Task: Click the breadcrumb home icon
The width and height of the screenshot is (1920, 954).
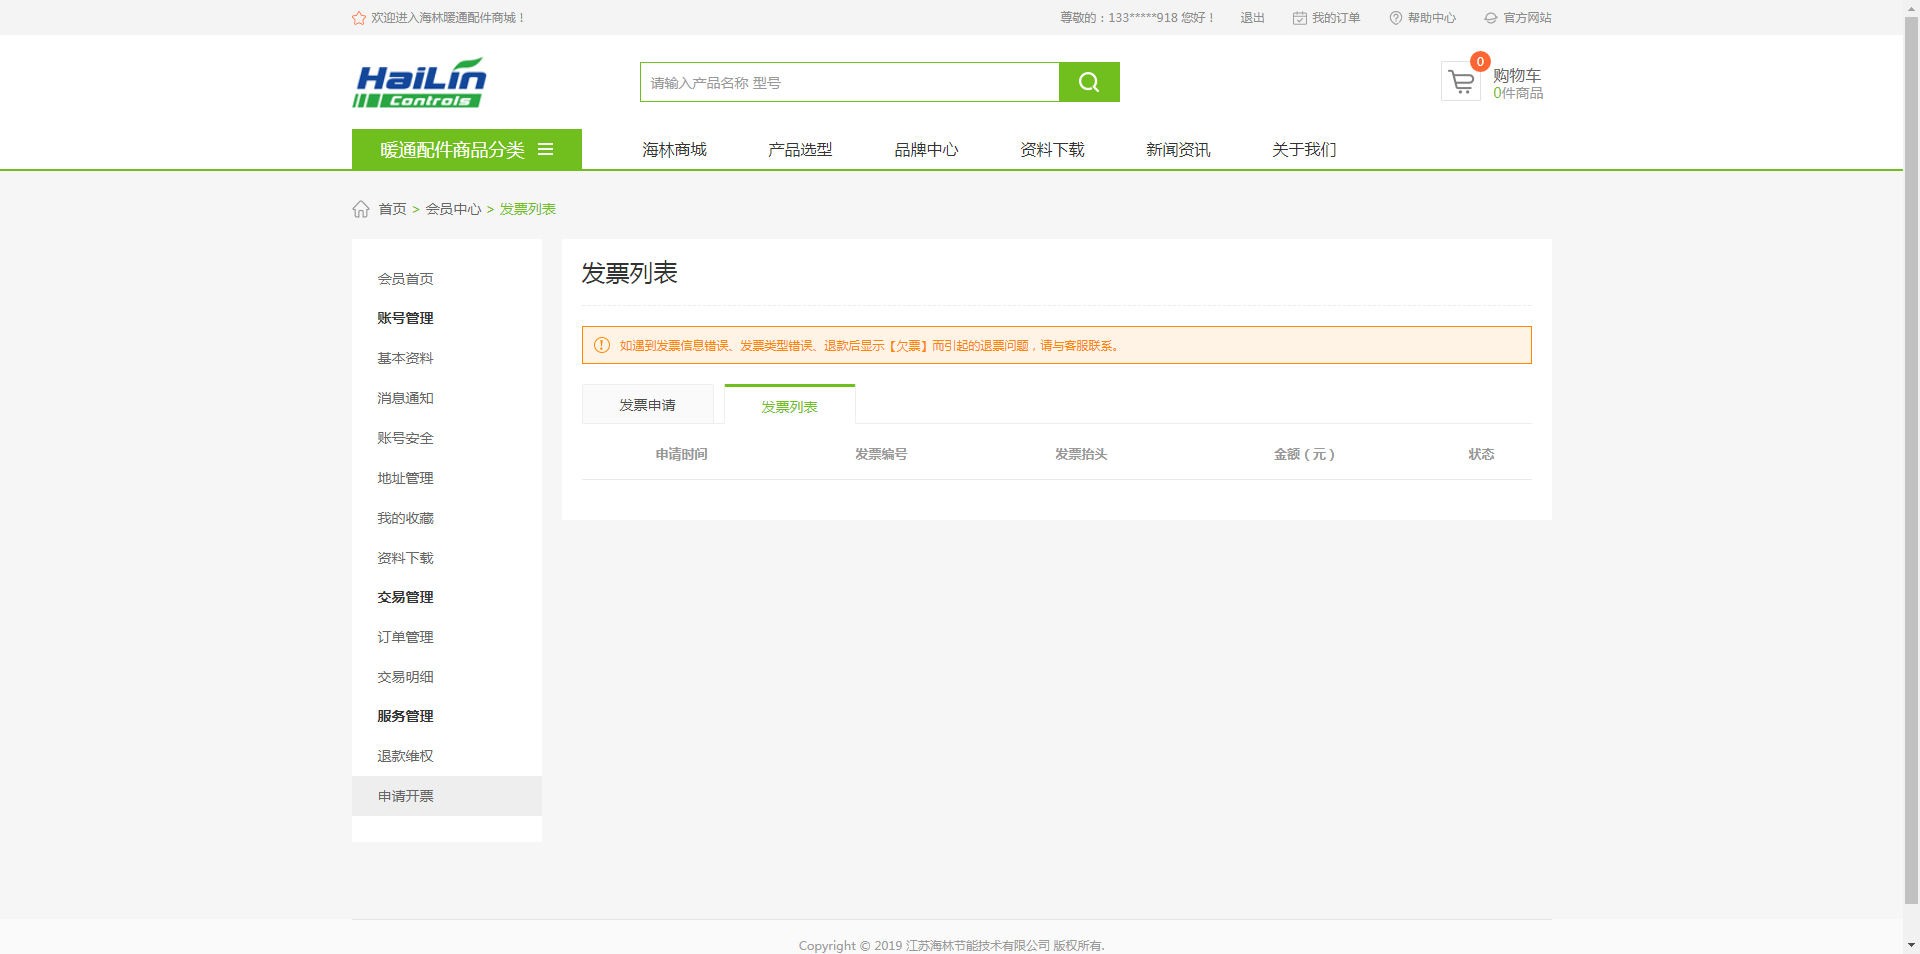Action: click(x=361, y=208)
